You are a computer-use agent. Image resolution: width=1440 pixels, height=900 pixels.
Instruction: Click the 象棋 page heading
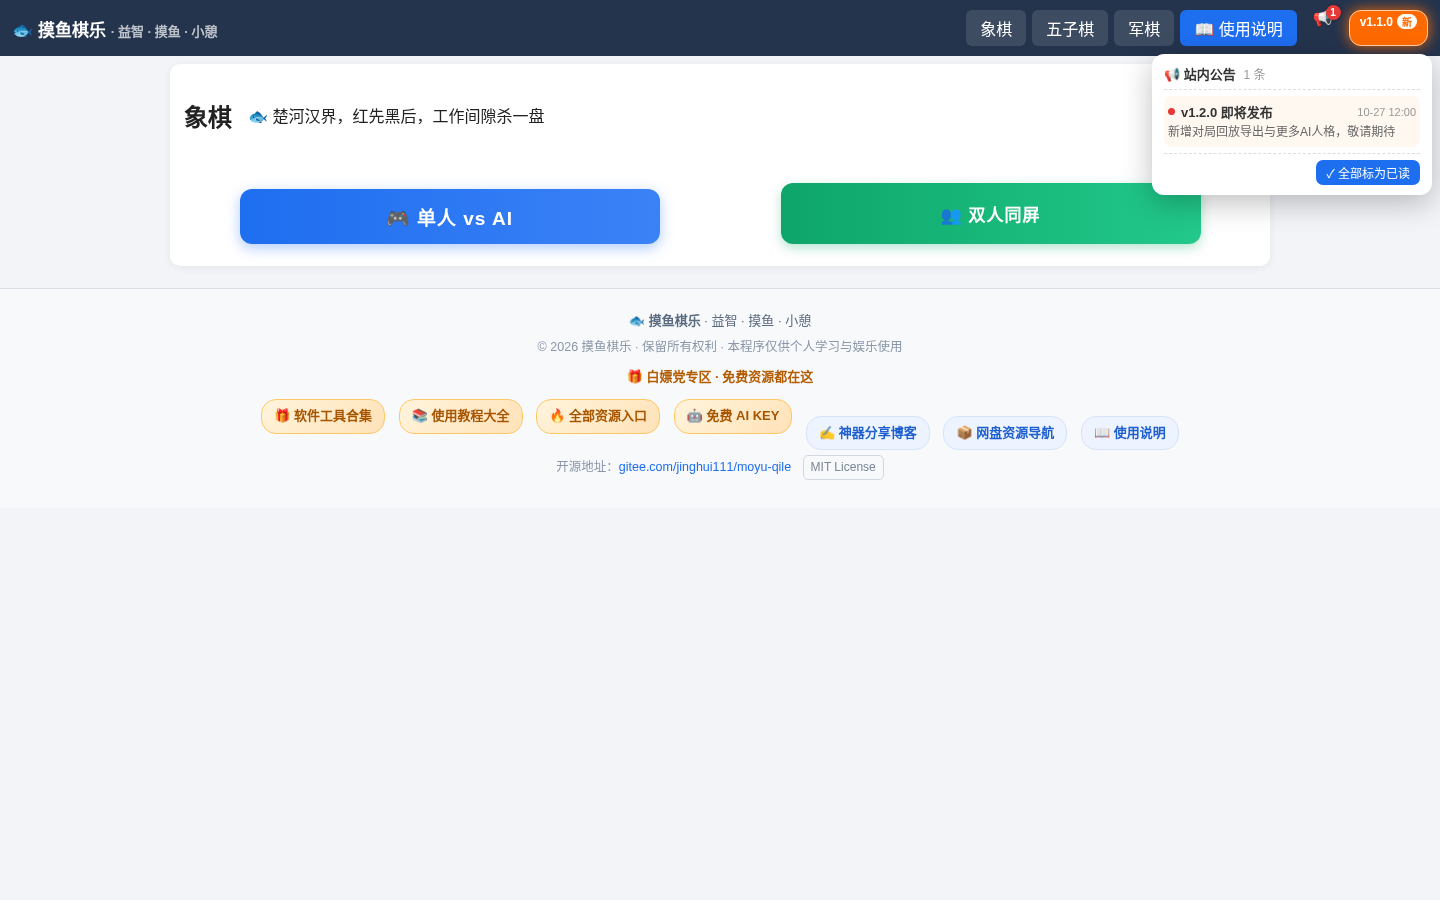coord(208,117)
